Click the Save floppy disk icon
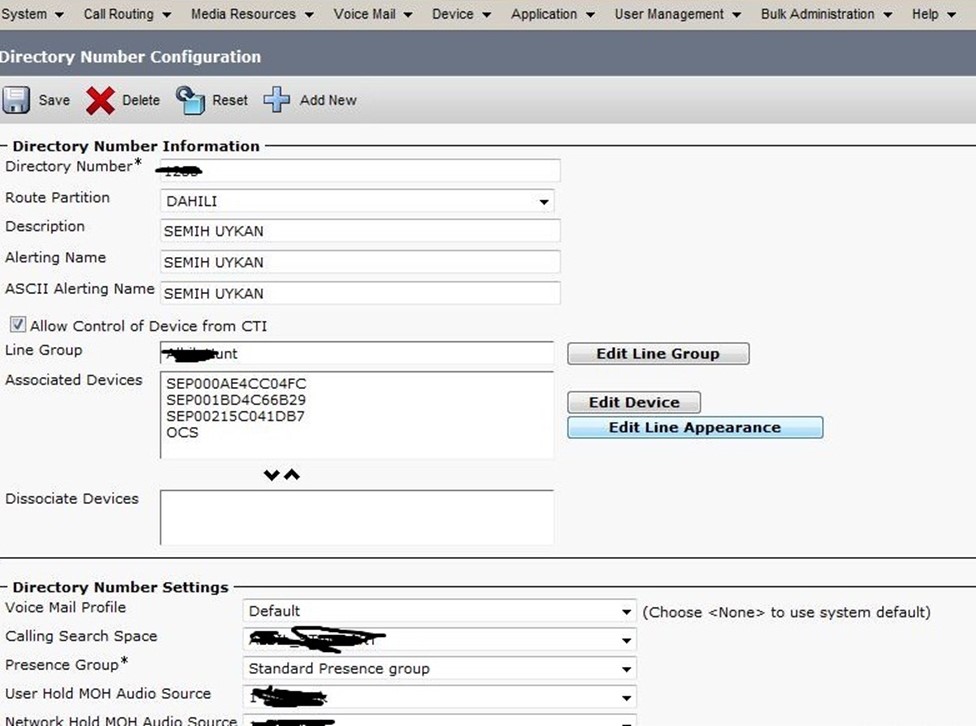 (16, 100)
